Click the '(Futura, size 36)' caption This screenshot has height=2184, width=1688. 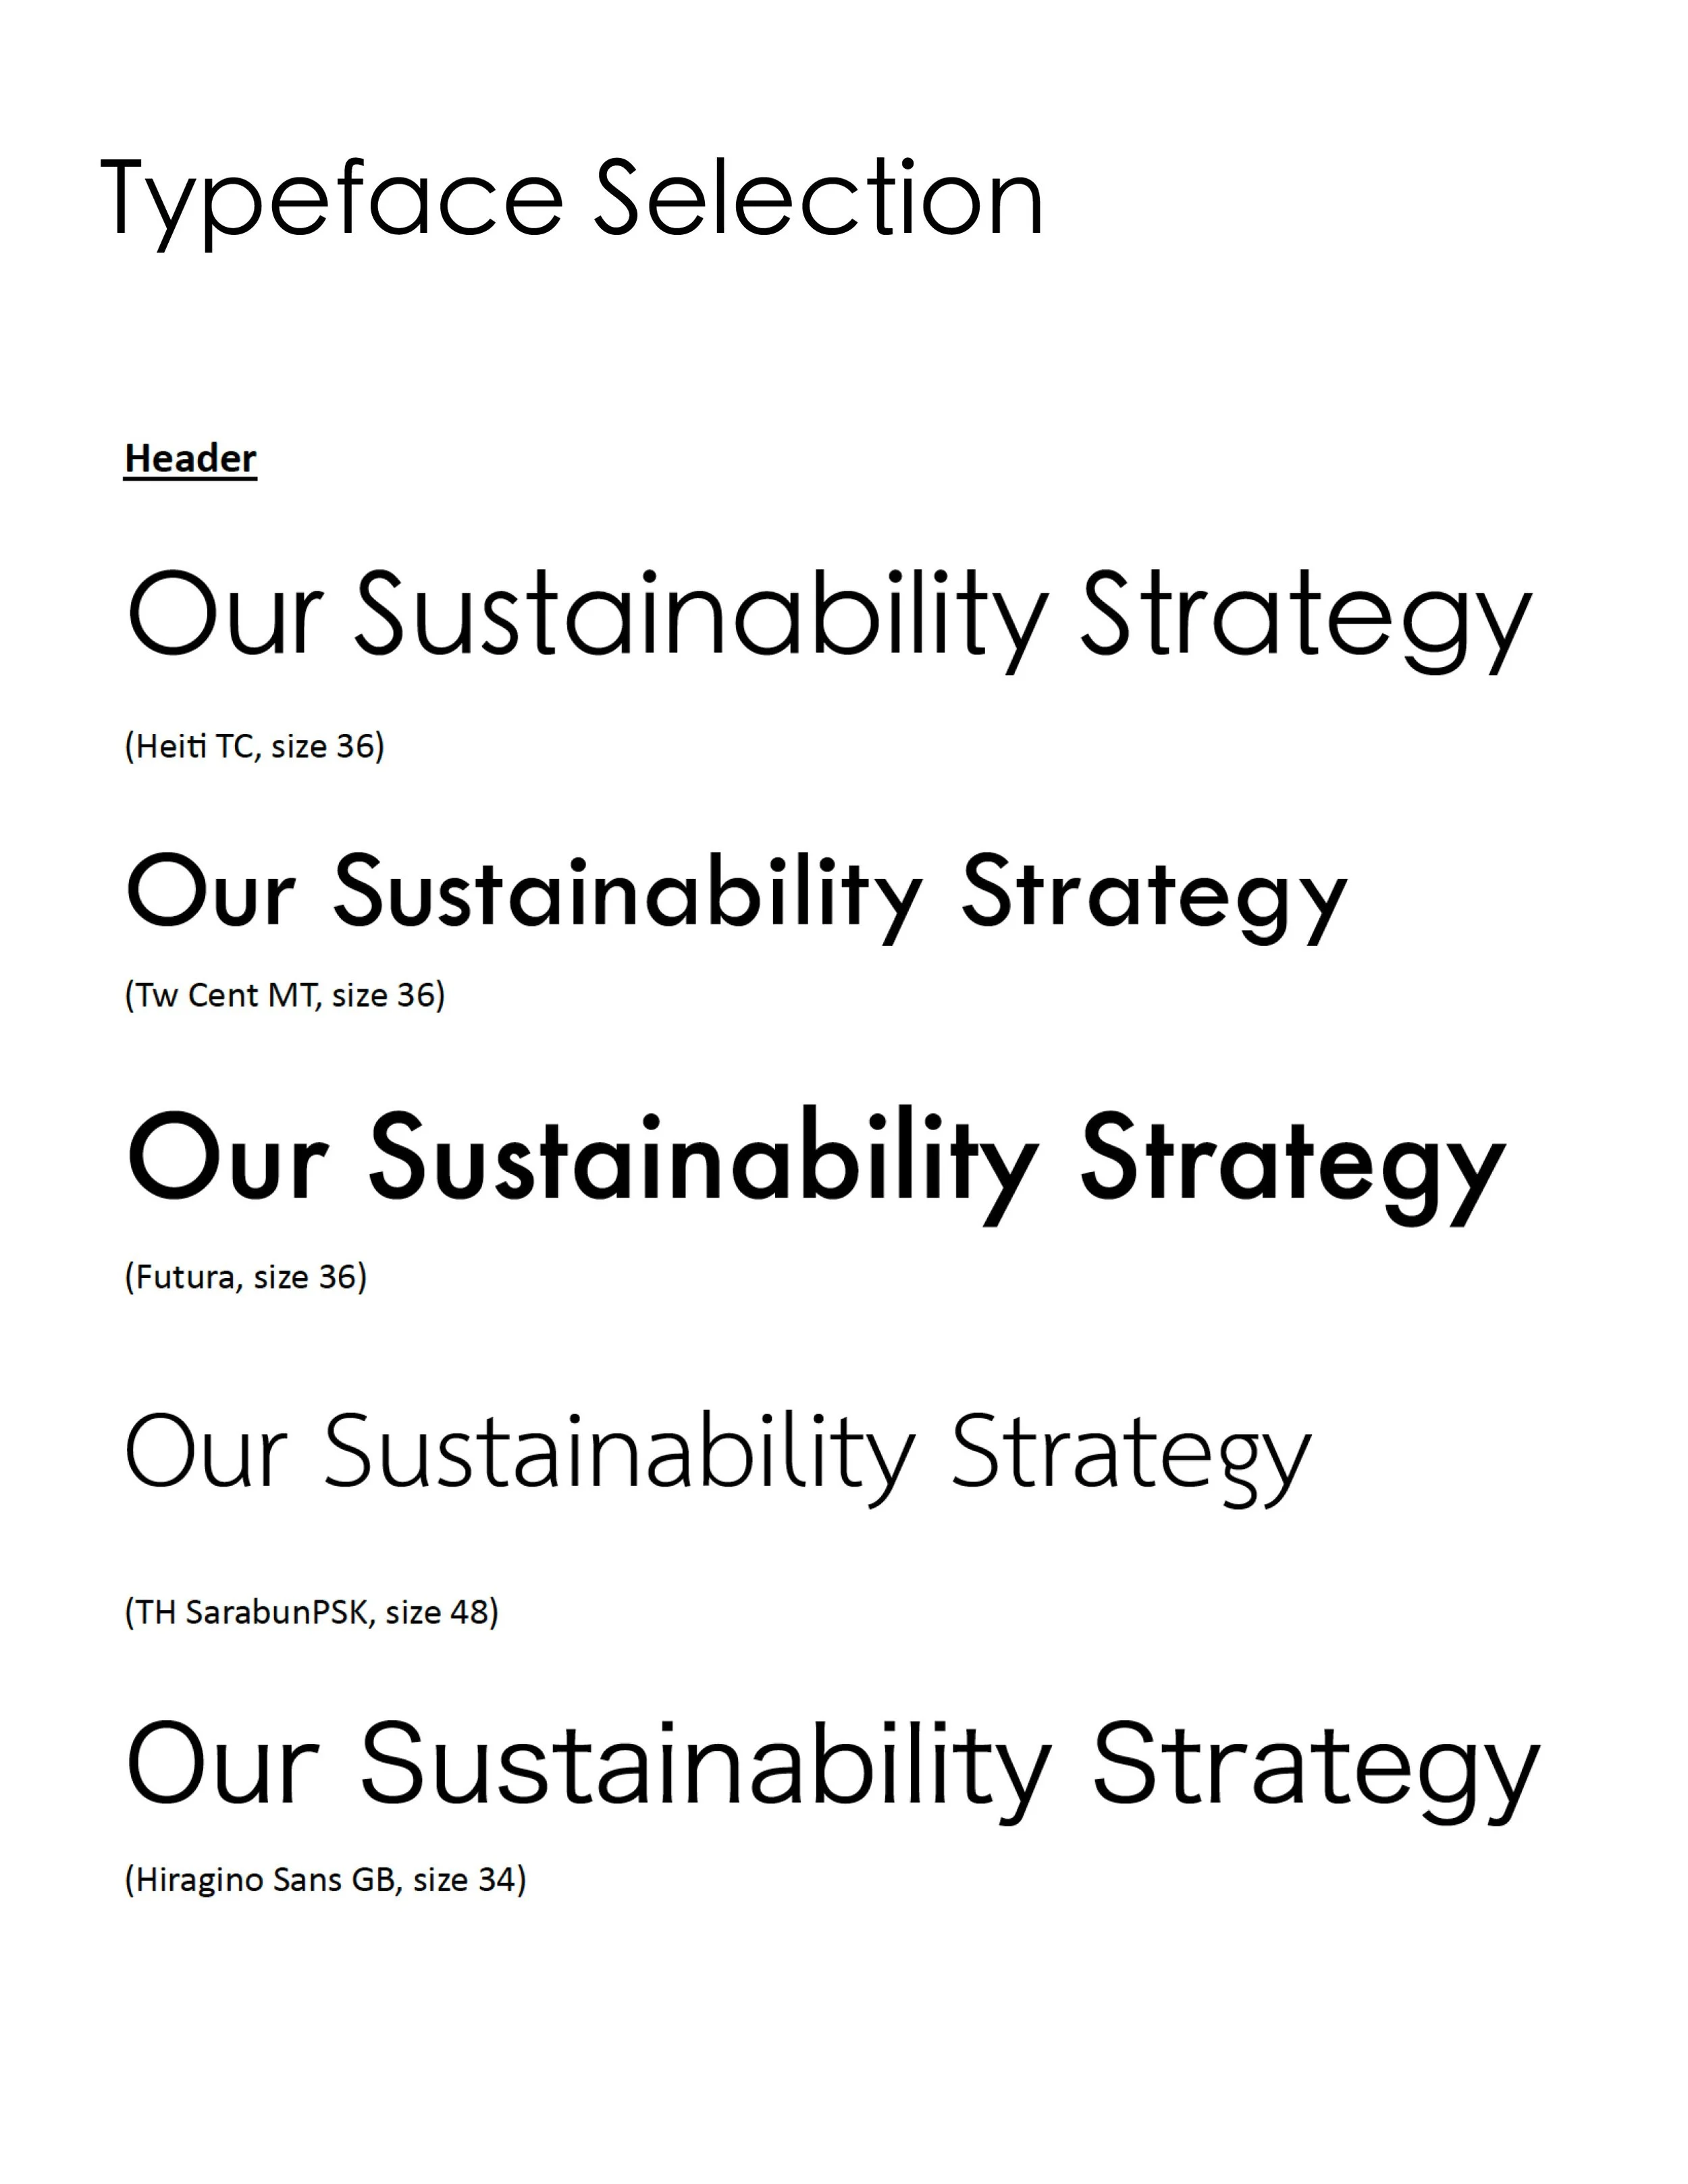click(x=245, y=1277)
